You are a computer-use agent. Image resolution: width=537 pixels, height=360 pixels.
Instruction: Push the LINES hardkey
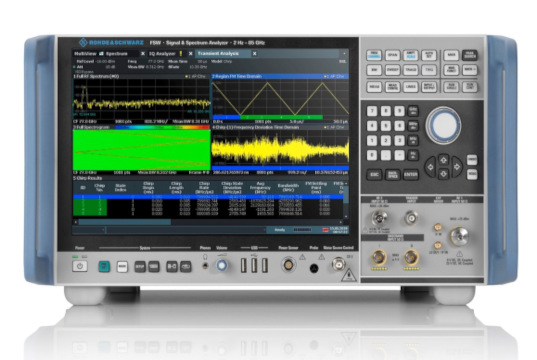pyautogui.click(x=410, y=87)
